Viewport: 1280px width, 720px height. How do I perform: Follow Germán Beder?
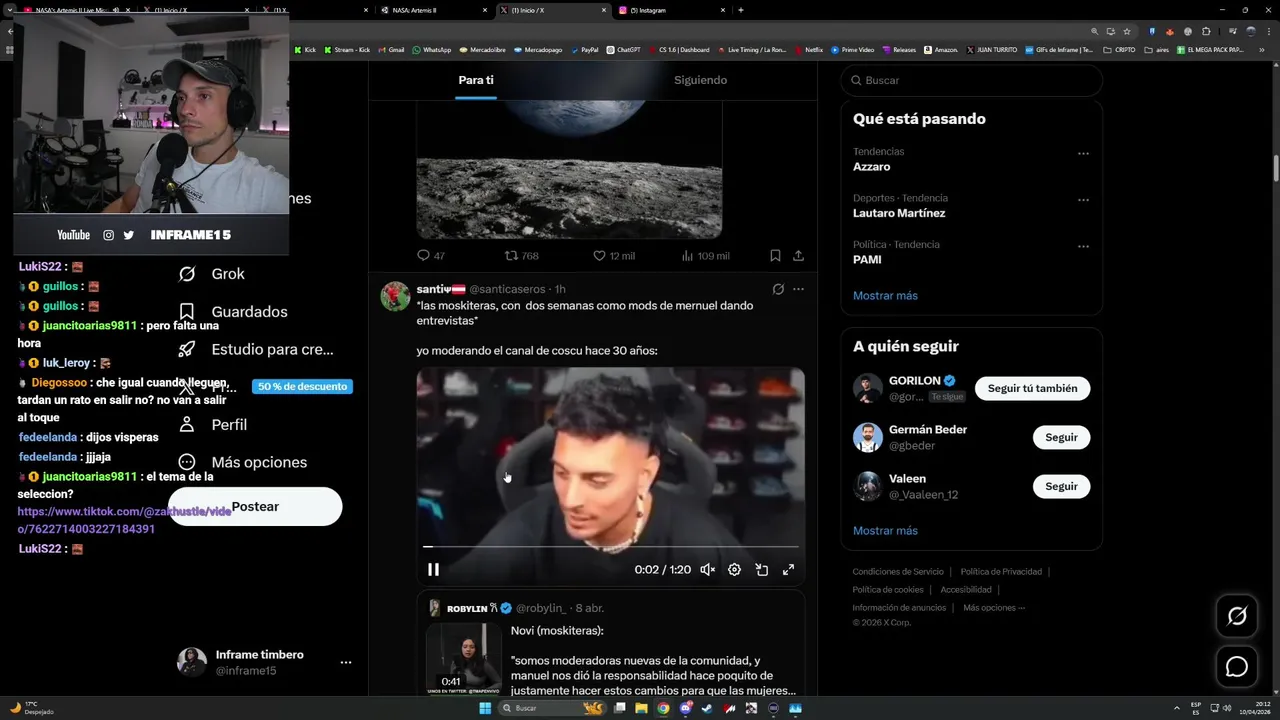1061,437
